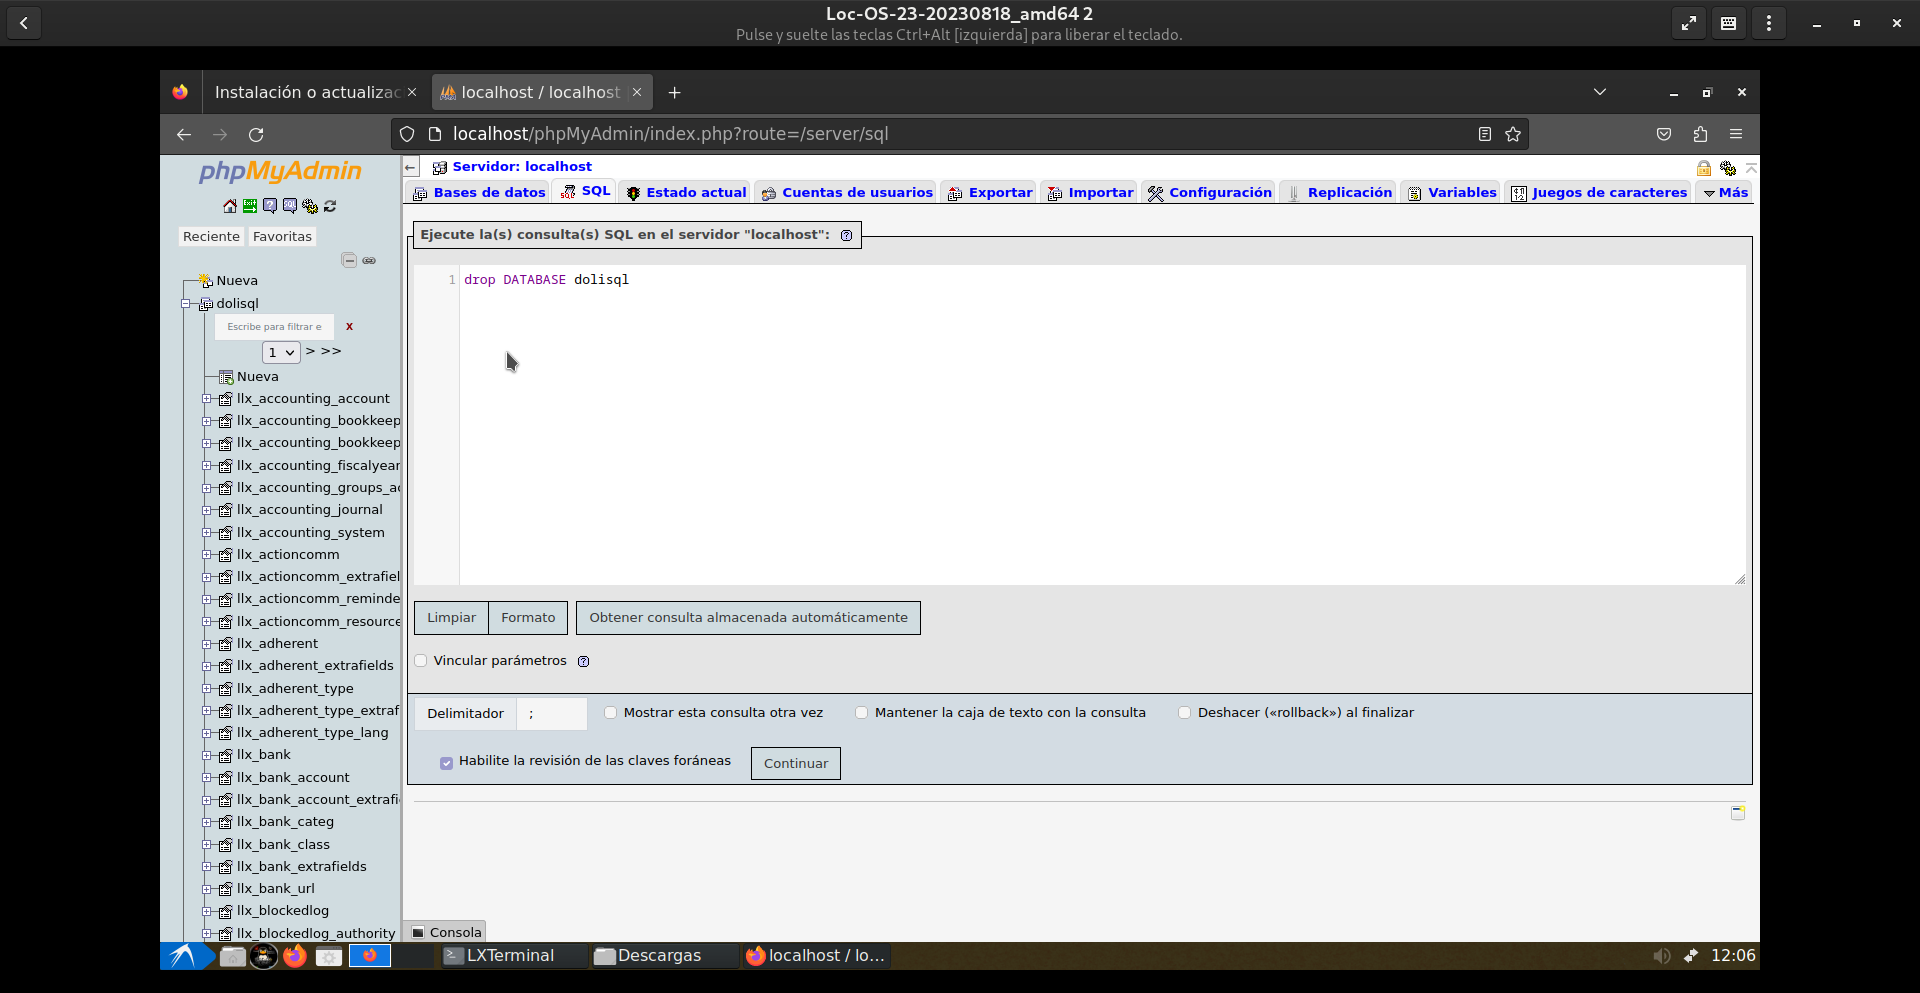The height and width of the screenshot is (993, 1920).
Task: Click the collapse all tree icon
Action: pos(349,261)
